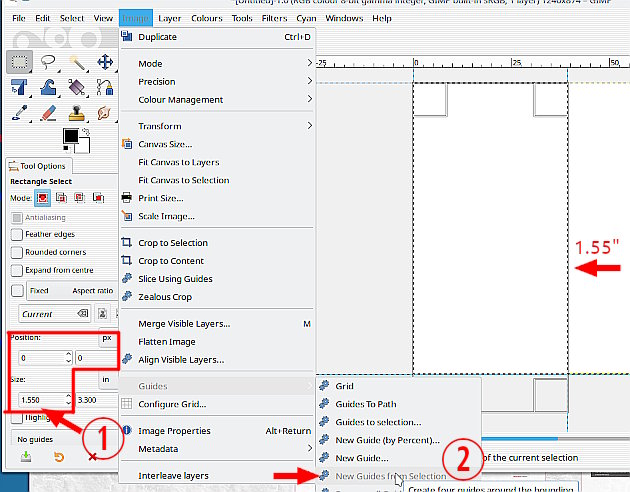Select the Fuzzy Select magic wand tool

click(77, 62)
